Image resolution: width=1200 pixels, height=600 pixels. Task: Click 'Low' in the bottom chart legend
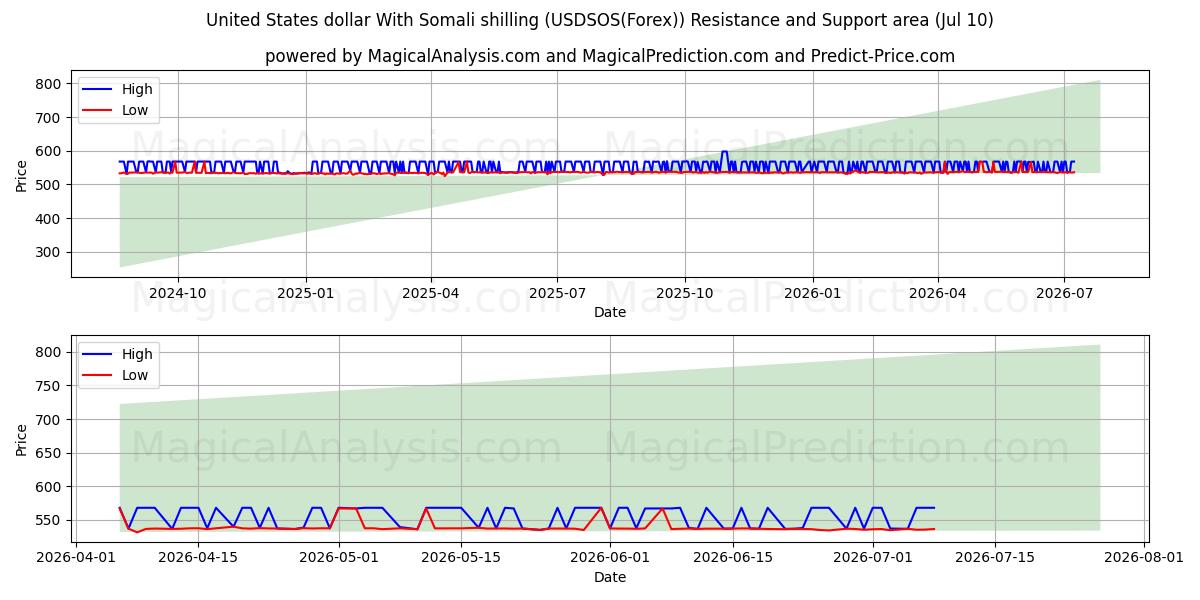point(135,375)
